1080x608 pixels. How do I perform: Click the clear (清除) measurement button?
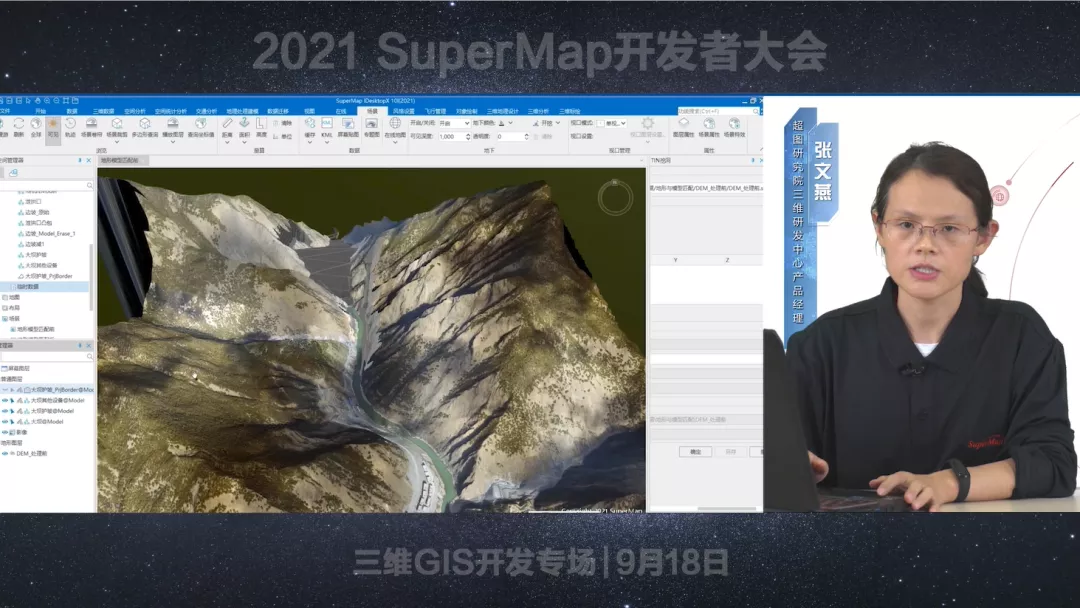coord(283,123)
